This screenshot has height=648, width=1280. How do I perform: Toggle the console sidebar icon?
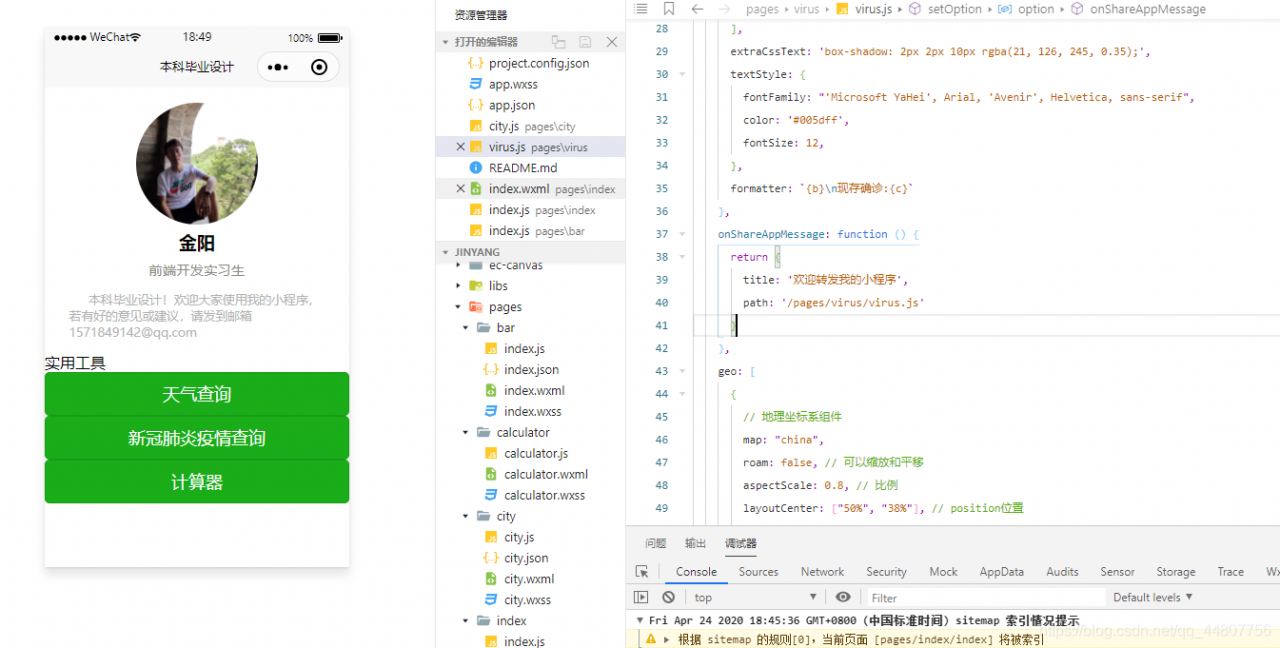[641, 597]
